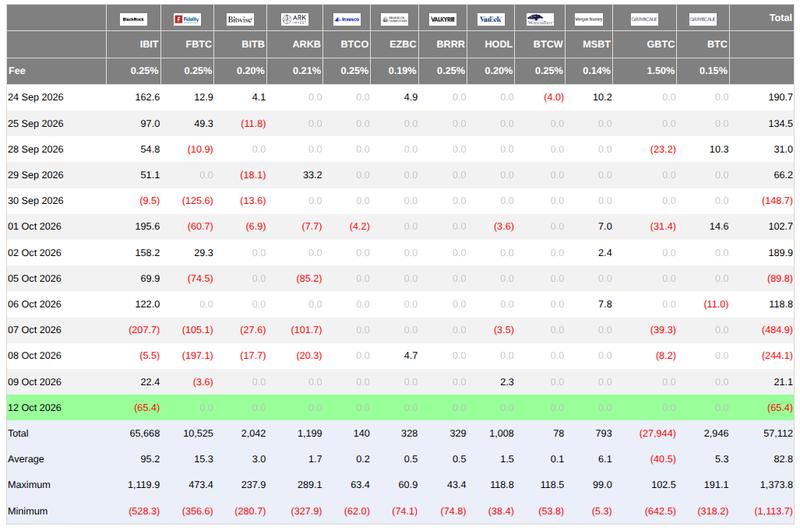Click the BlackRock logo above IBIT

[x=133, y=19]
